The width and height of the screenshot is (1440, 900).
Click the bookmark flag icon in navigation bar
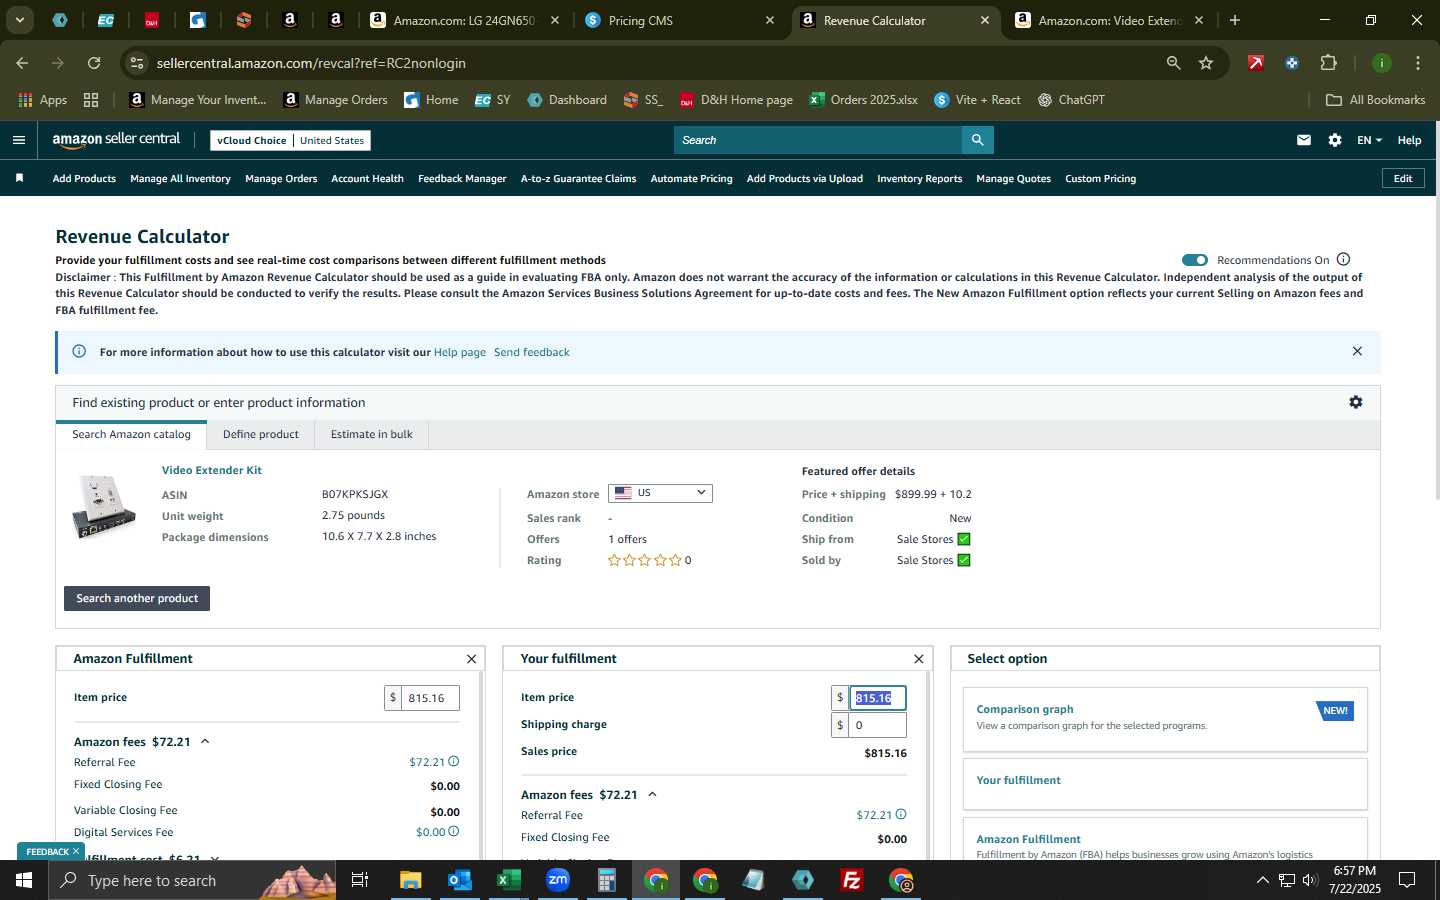pos(19,178)
